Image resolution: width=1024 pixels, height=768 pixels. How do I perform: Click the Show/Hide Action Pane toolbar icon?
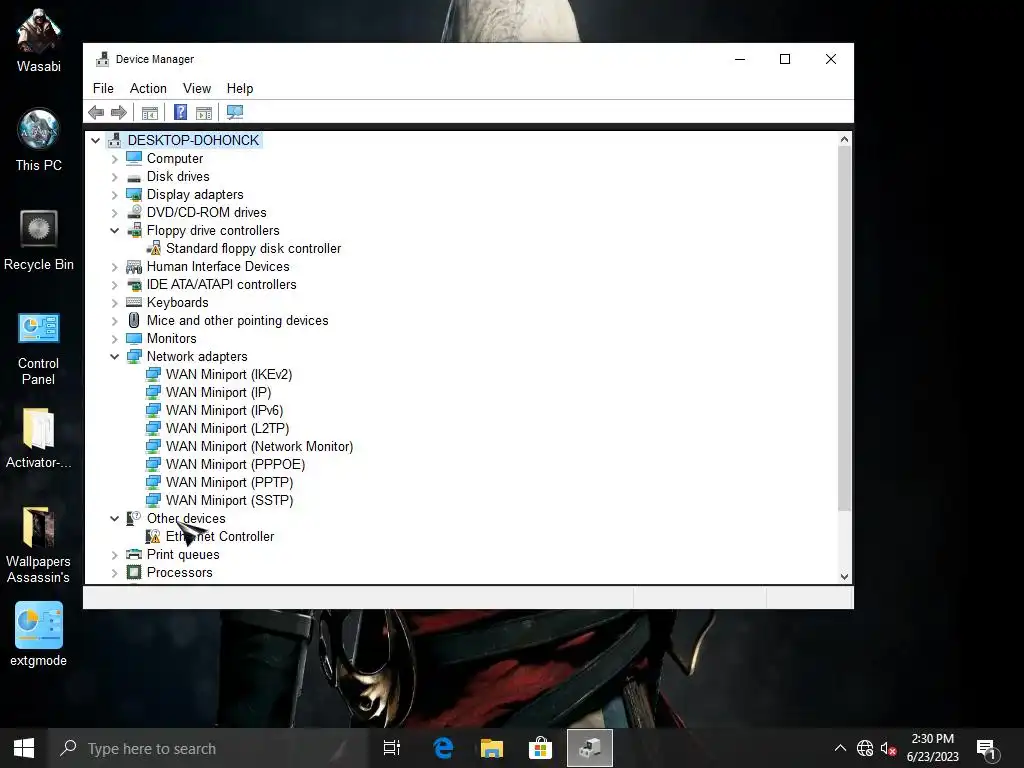204,112
